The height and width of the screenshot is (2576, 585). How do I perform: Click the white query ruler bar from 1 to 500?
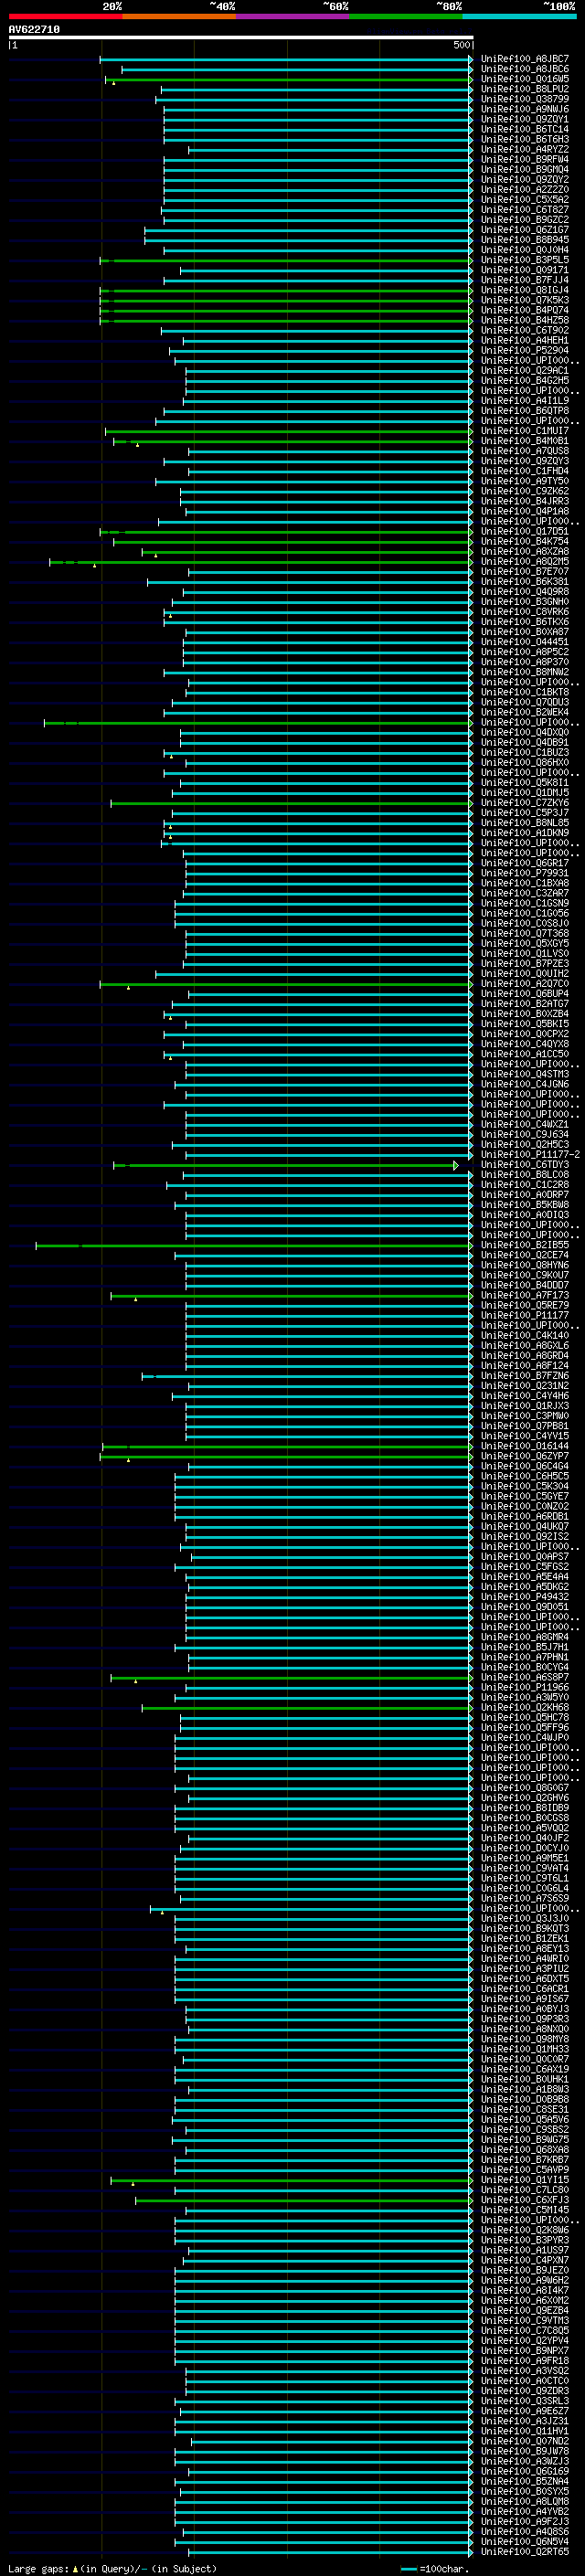(241, 37)
